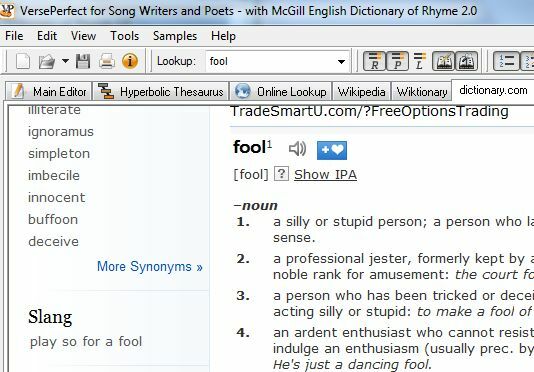Open the Lookup history dropdown arrow
534x372 pixels.
(x=341, y=62)
